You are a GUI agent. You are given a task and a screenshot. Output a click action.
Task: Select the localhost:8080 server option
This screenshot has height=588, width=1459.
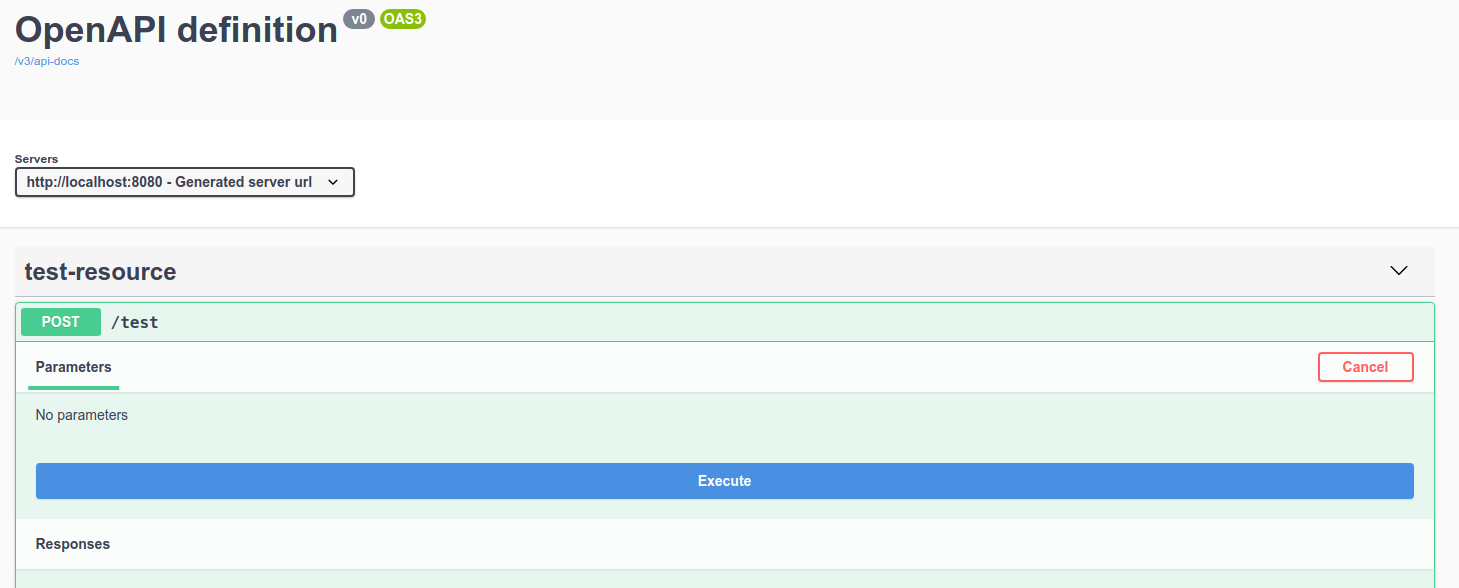coord(170,182)
